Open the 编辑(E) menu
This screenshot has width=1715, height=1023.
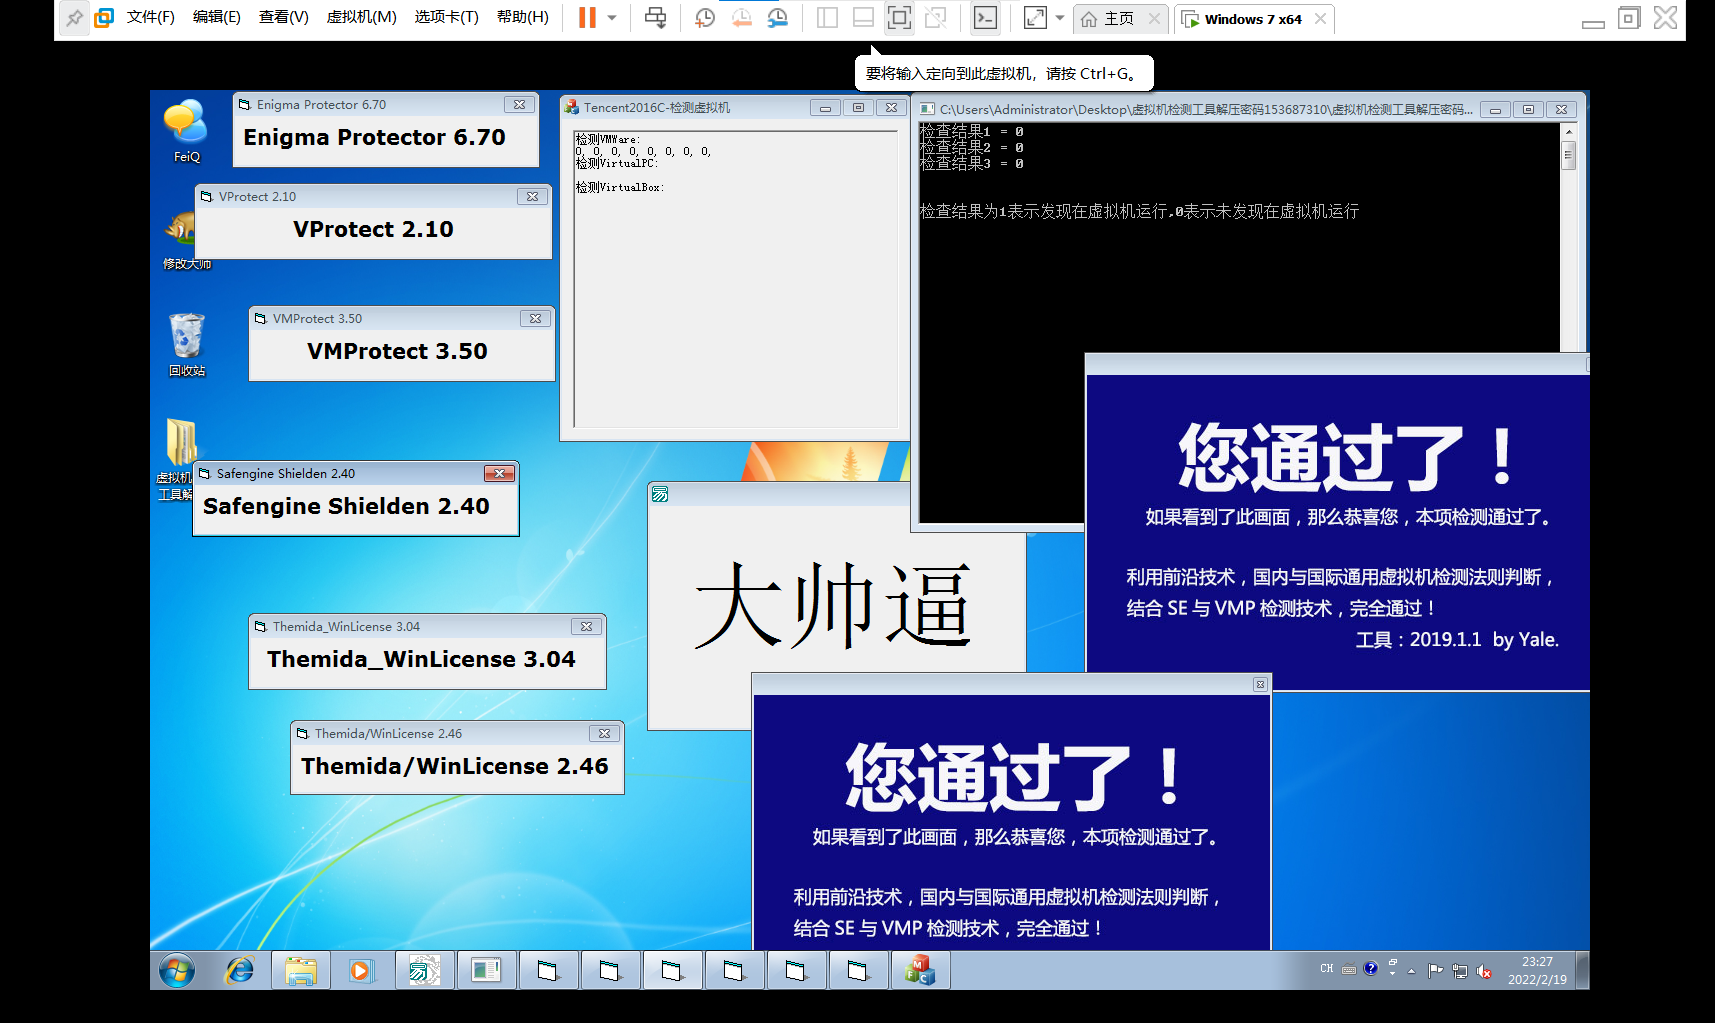point(217,17)
